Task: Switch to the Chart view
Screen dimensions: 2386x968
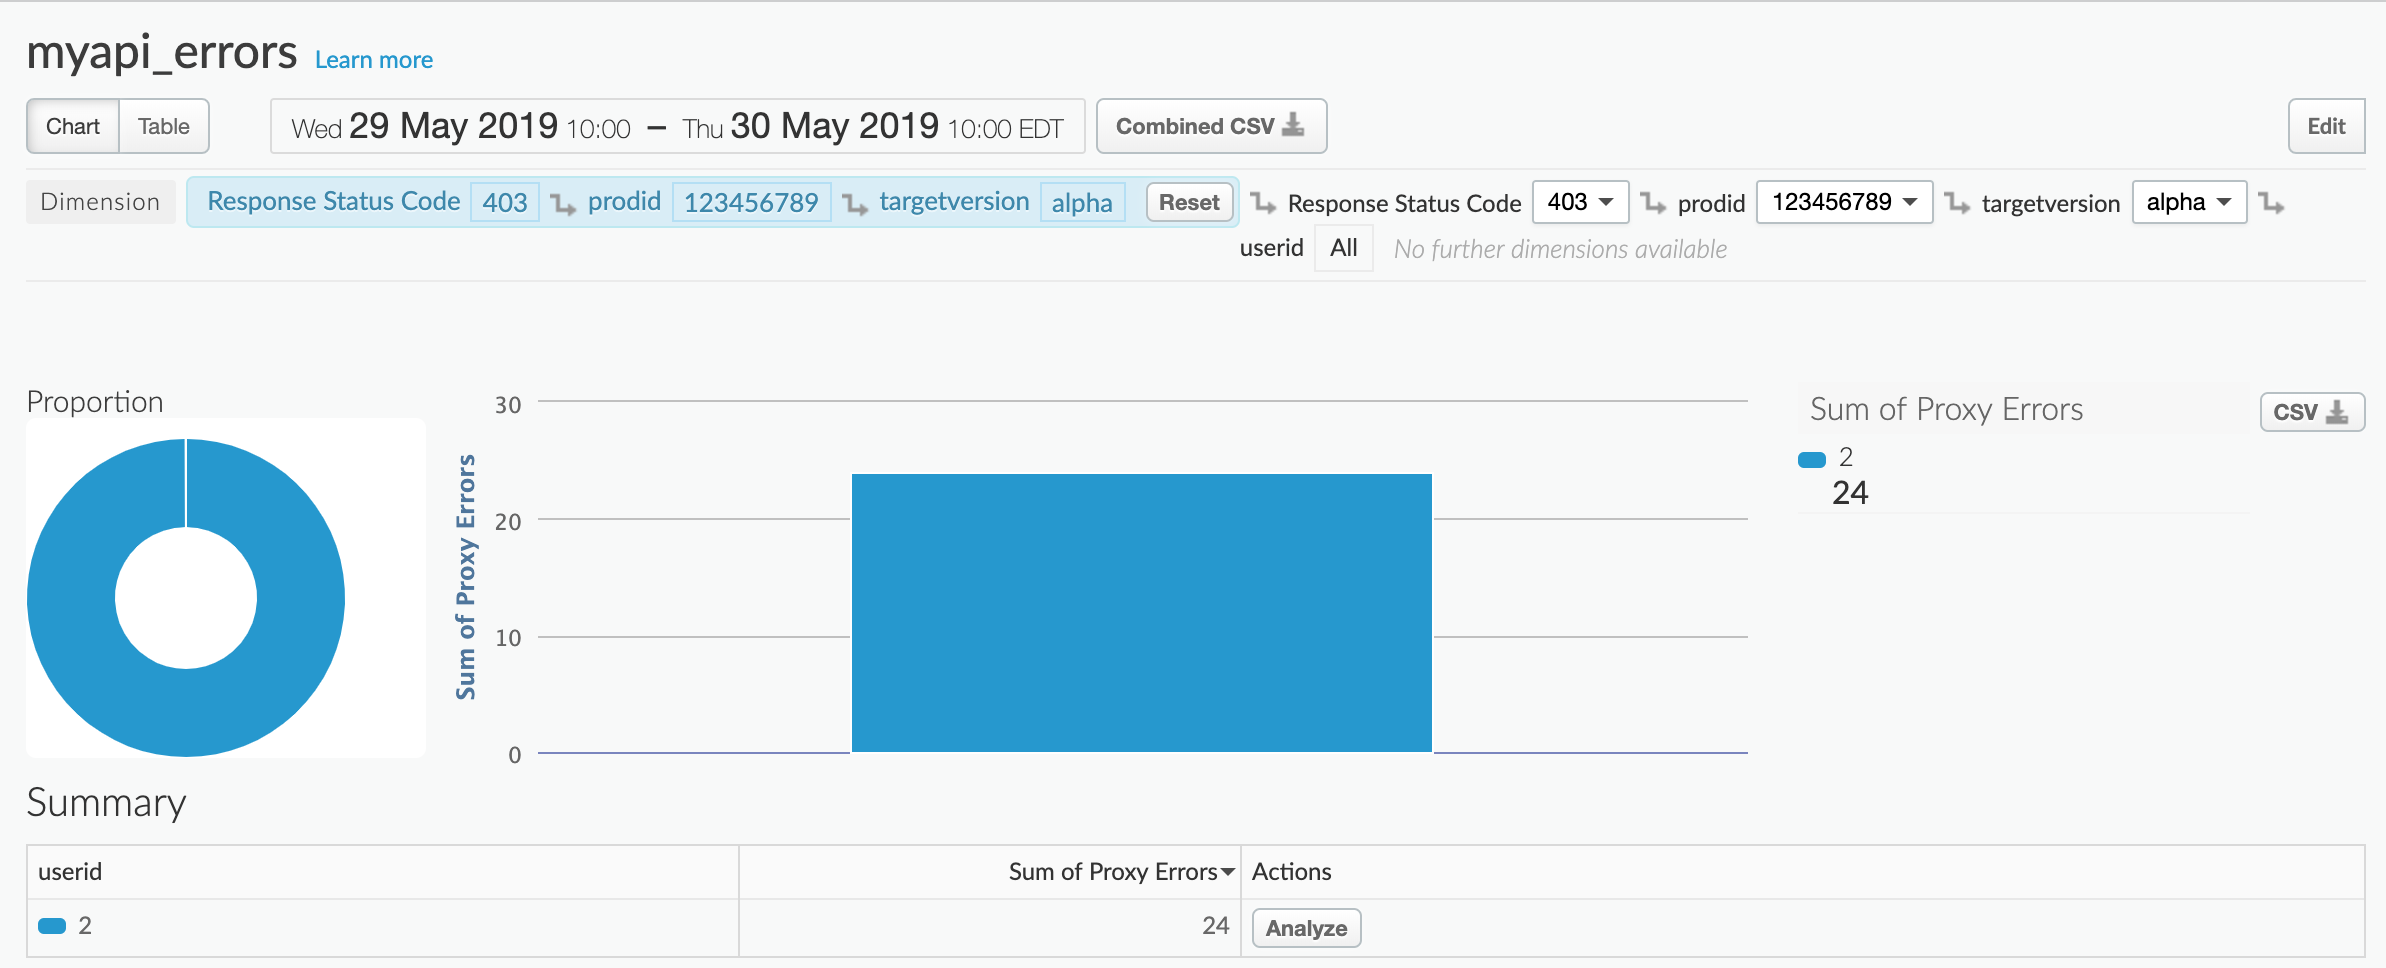Action: (x=73, y=126)
